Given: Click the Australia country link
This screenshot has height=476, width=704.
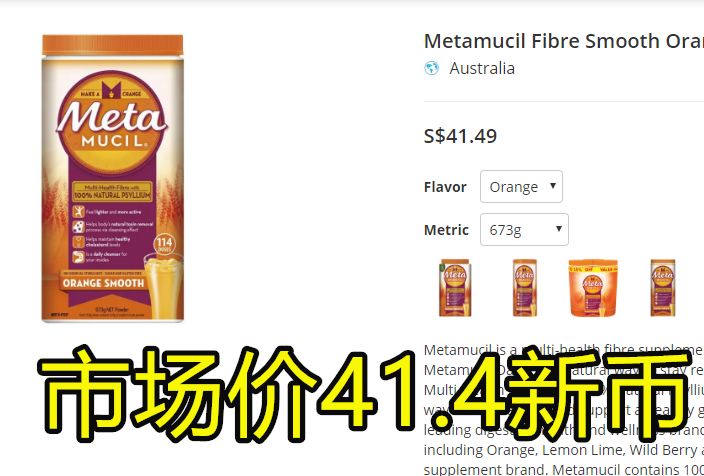Looking at the screenshot, I should [x=482, y=68].
